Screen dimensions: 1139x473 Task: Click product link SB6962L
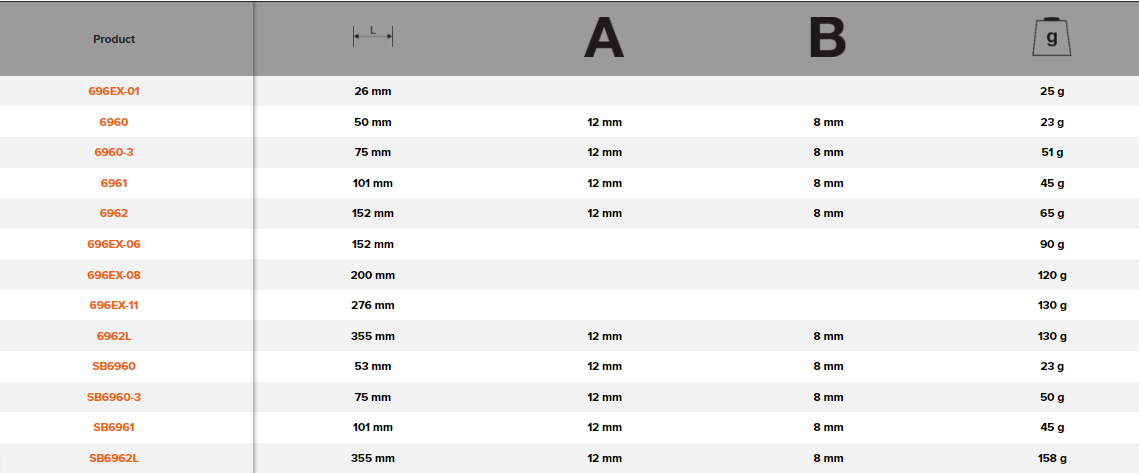pos(114,458)
